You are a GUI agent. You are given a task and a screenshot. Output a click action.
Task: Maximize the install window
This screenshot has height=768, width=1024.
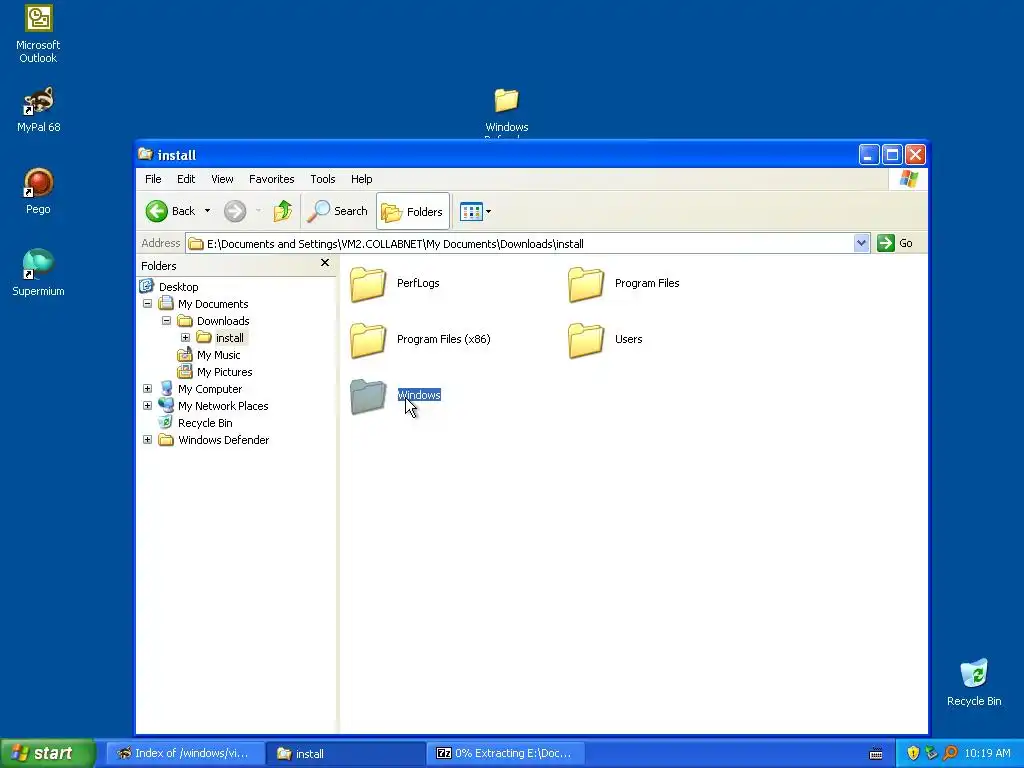(892, 155)
